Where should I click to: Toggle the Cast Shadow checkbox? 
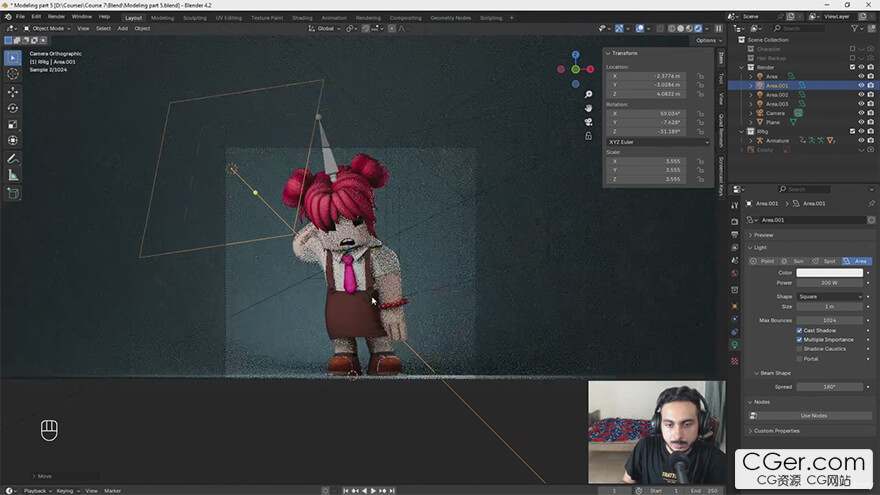[x=799, y=331]
